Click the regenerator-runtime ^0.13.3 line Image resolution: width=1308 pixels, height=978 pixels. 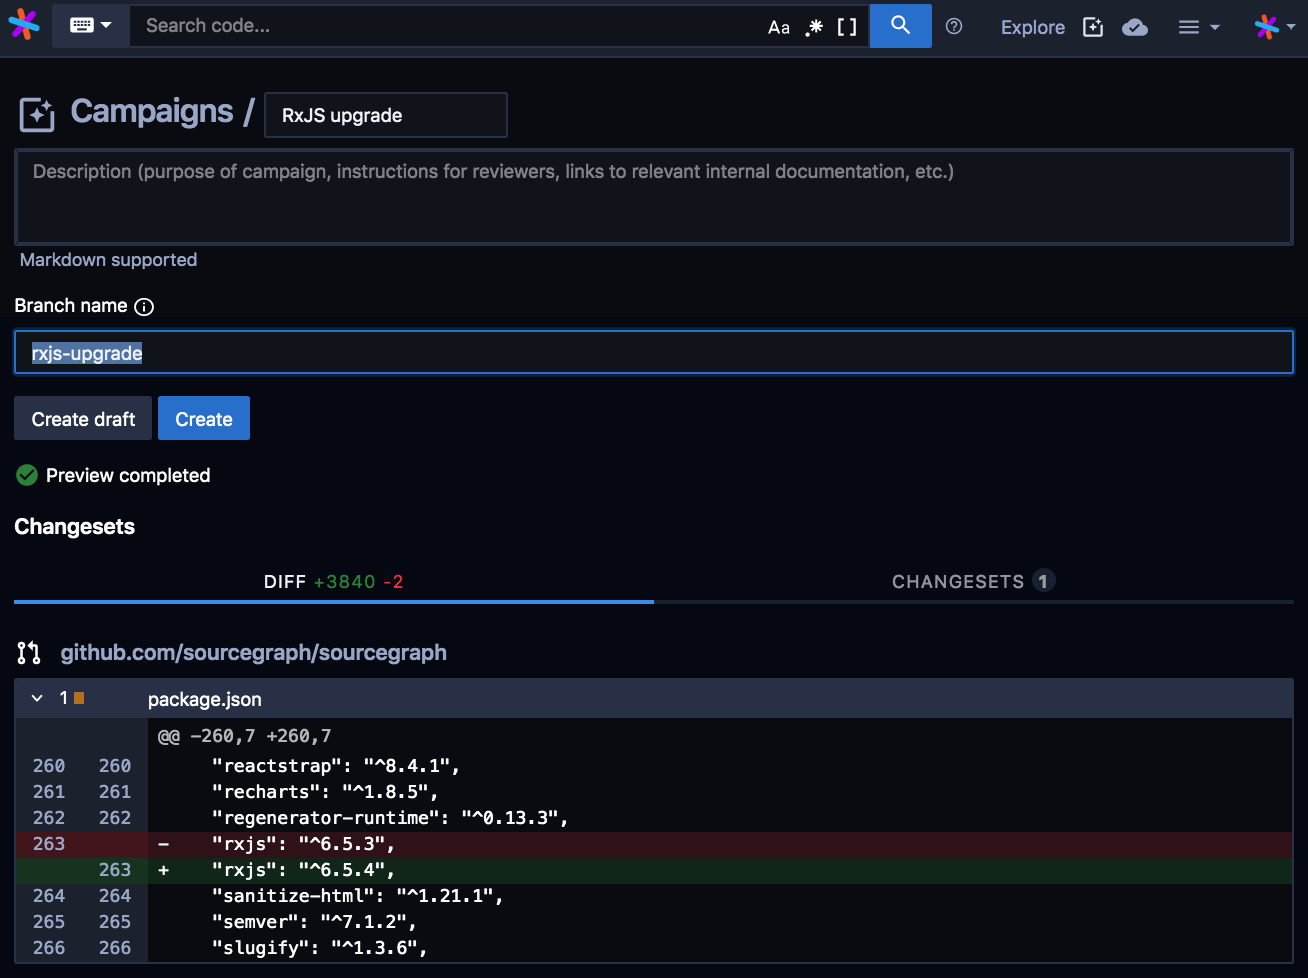click(654, 818)
